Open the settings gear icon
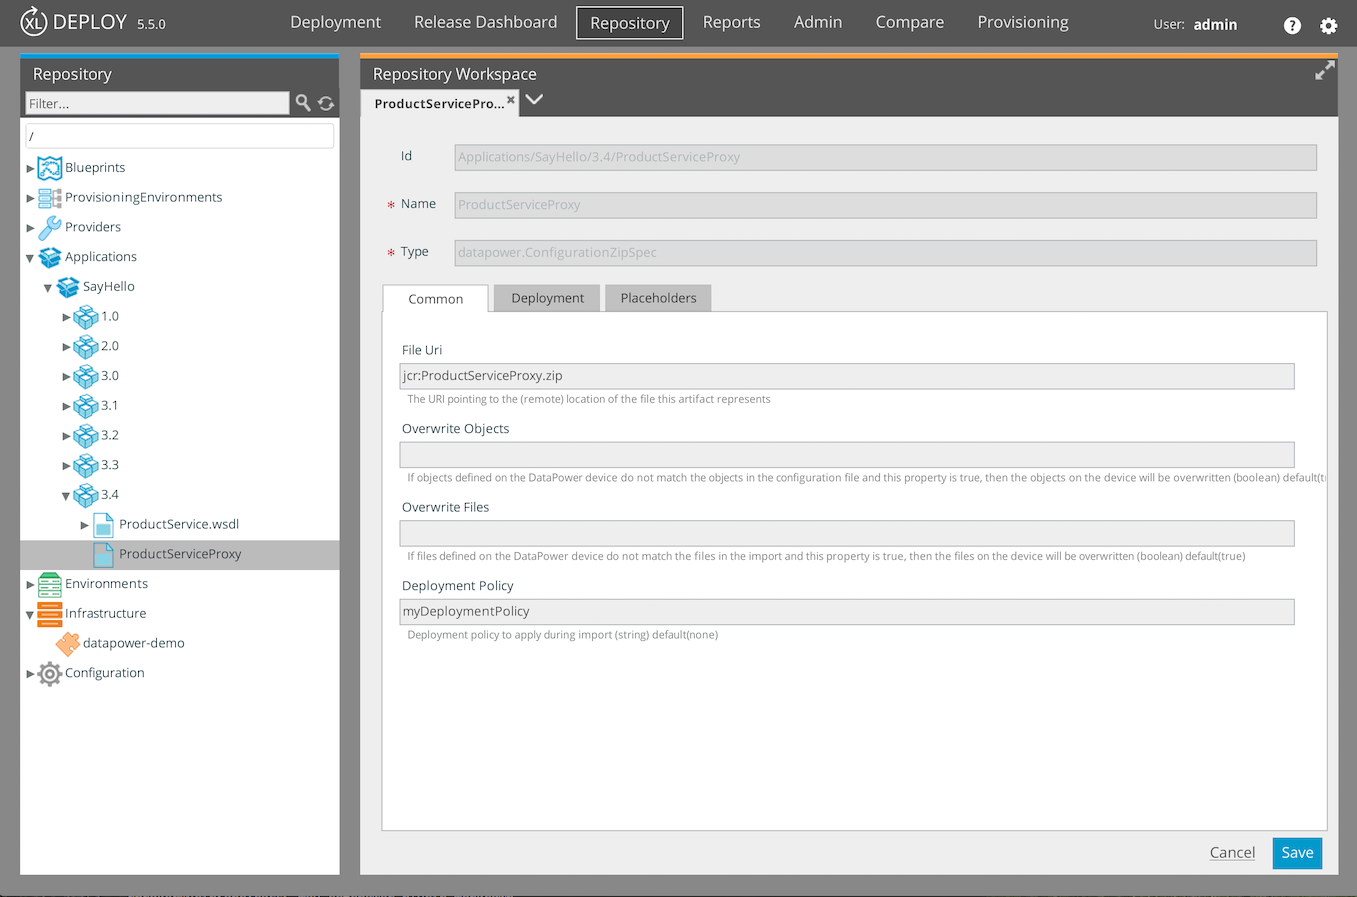This screenshot has height=897, width=1357. coord(1328,25)
